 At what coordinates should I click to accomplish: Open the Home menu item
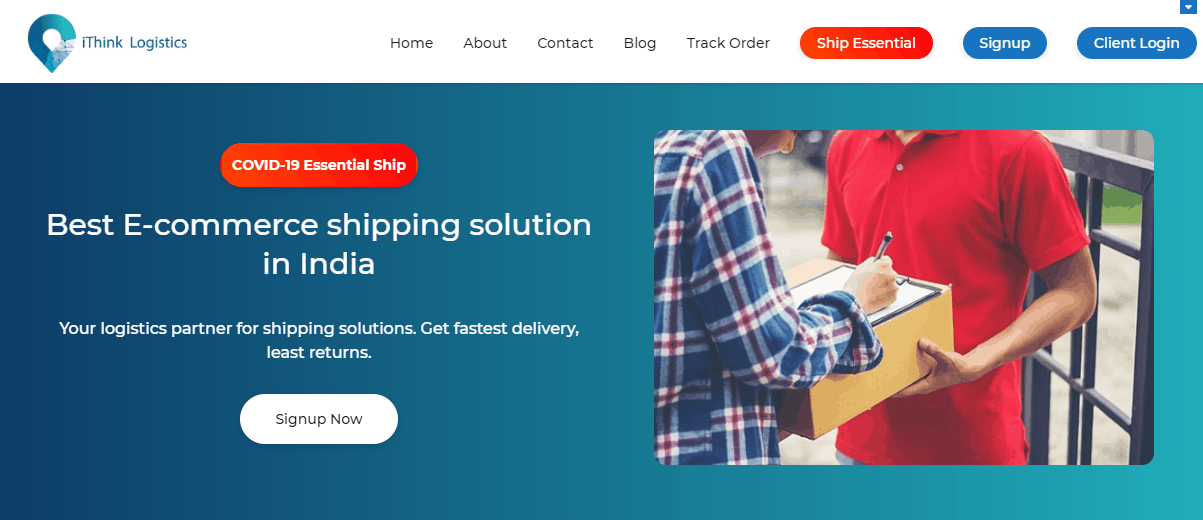[x=411, y=43]
